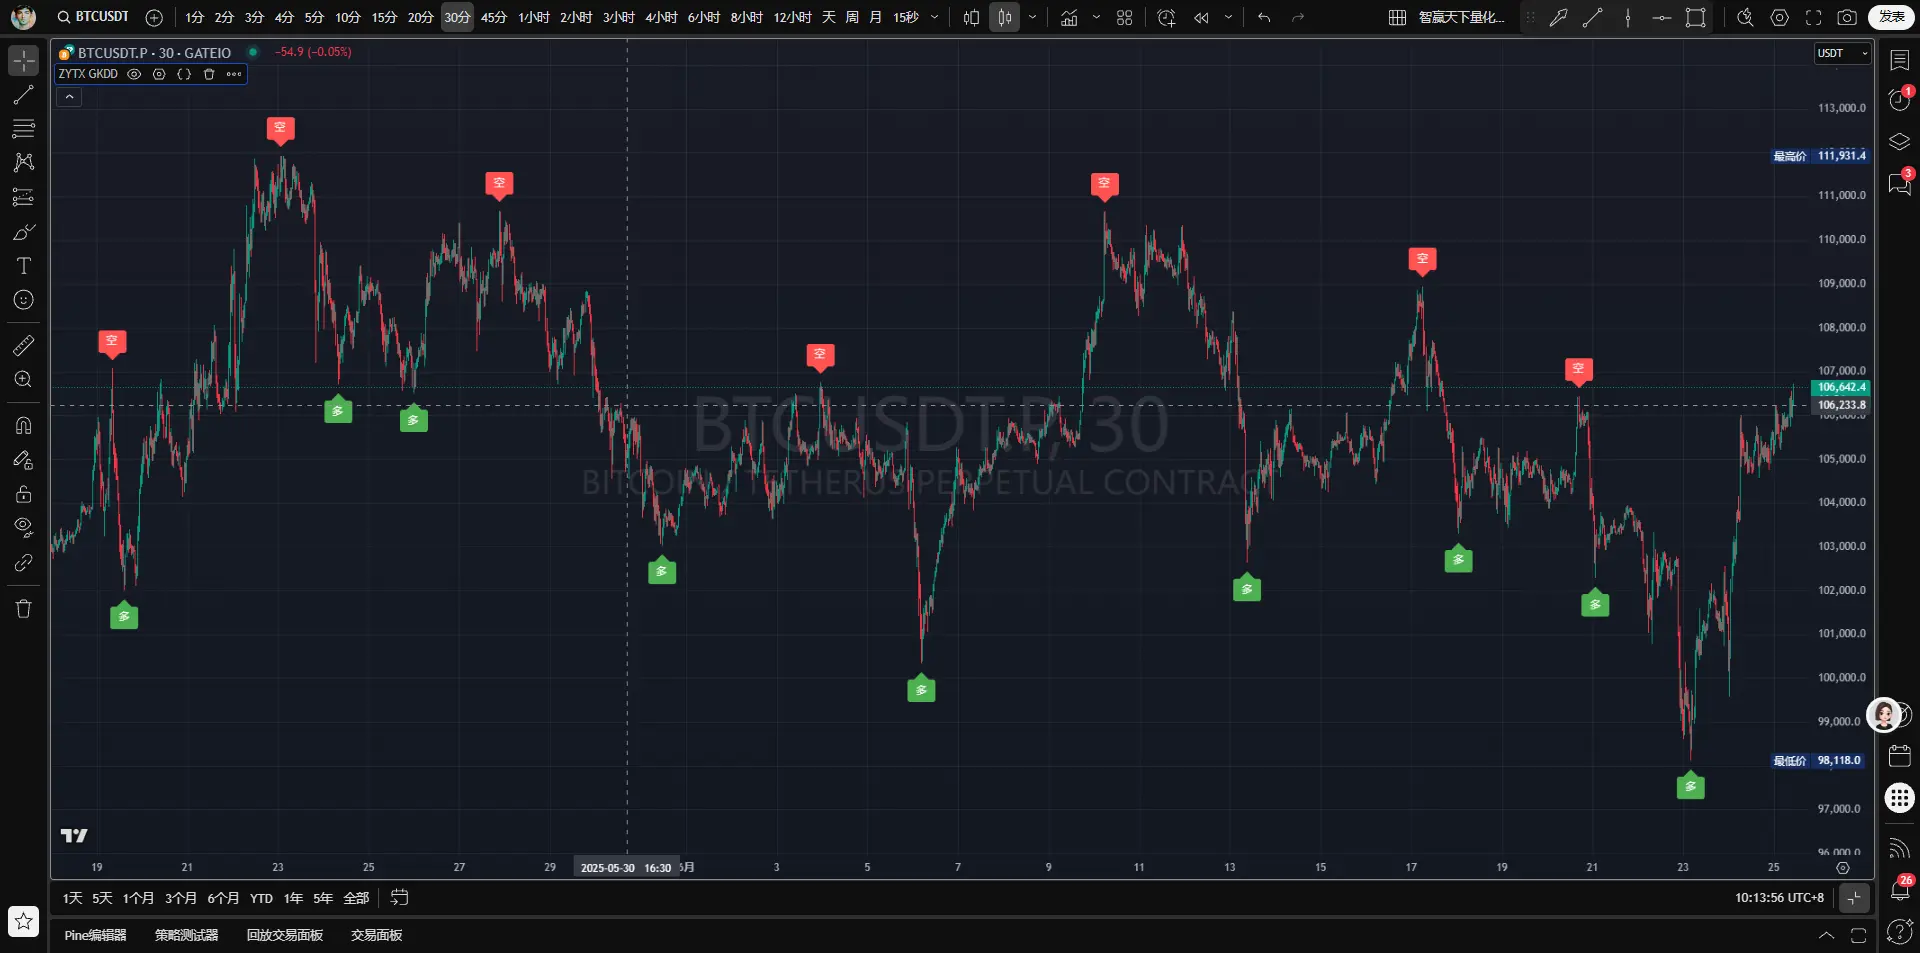Open the forecasting and measurement tools
The image size is (1920, 953).
(24, 197)
